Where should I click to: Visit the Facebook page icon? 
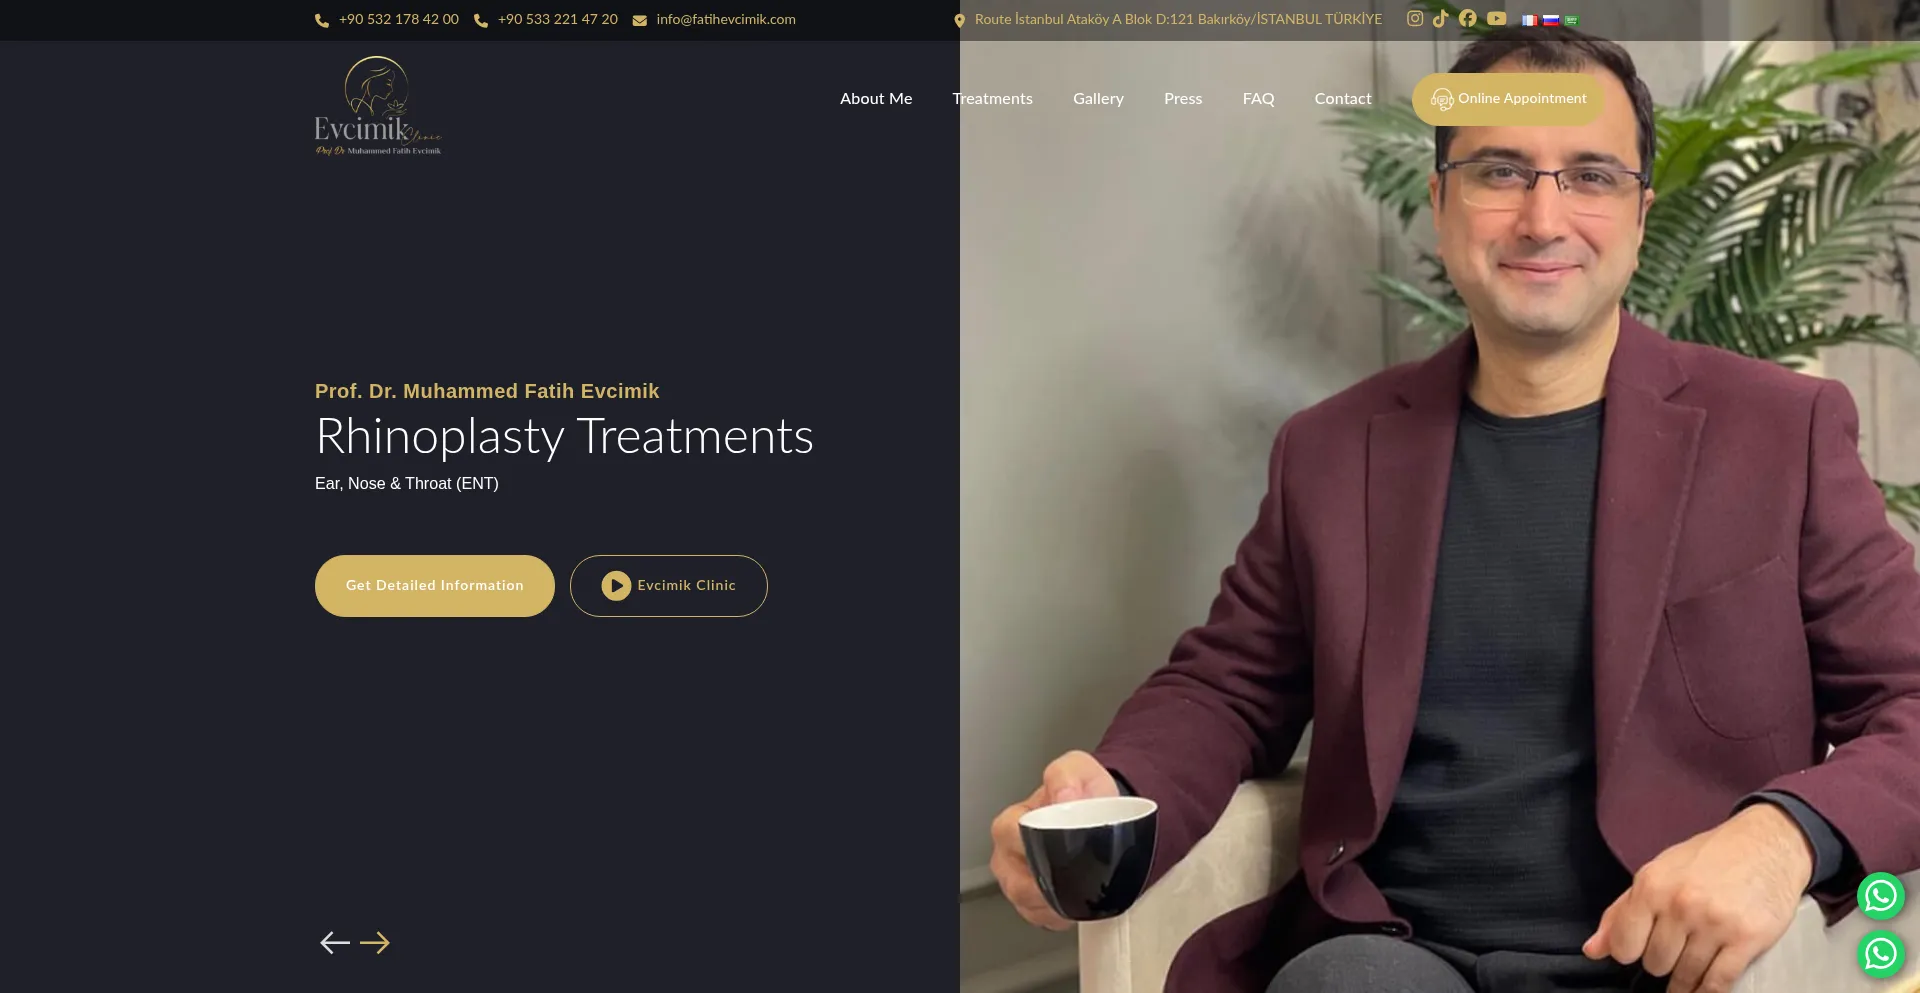tap(1468, 19)
